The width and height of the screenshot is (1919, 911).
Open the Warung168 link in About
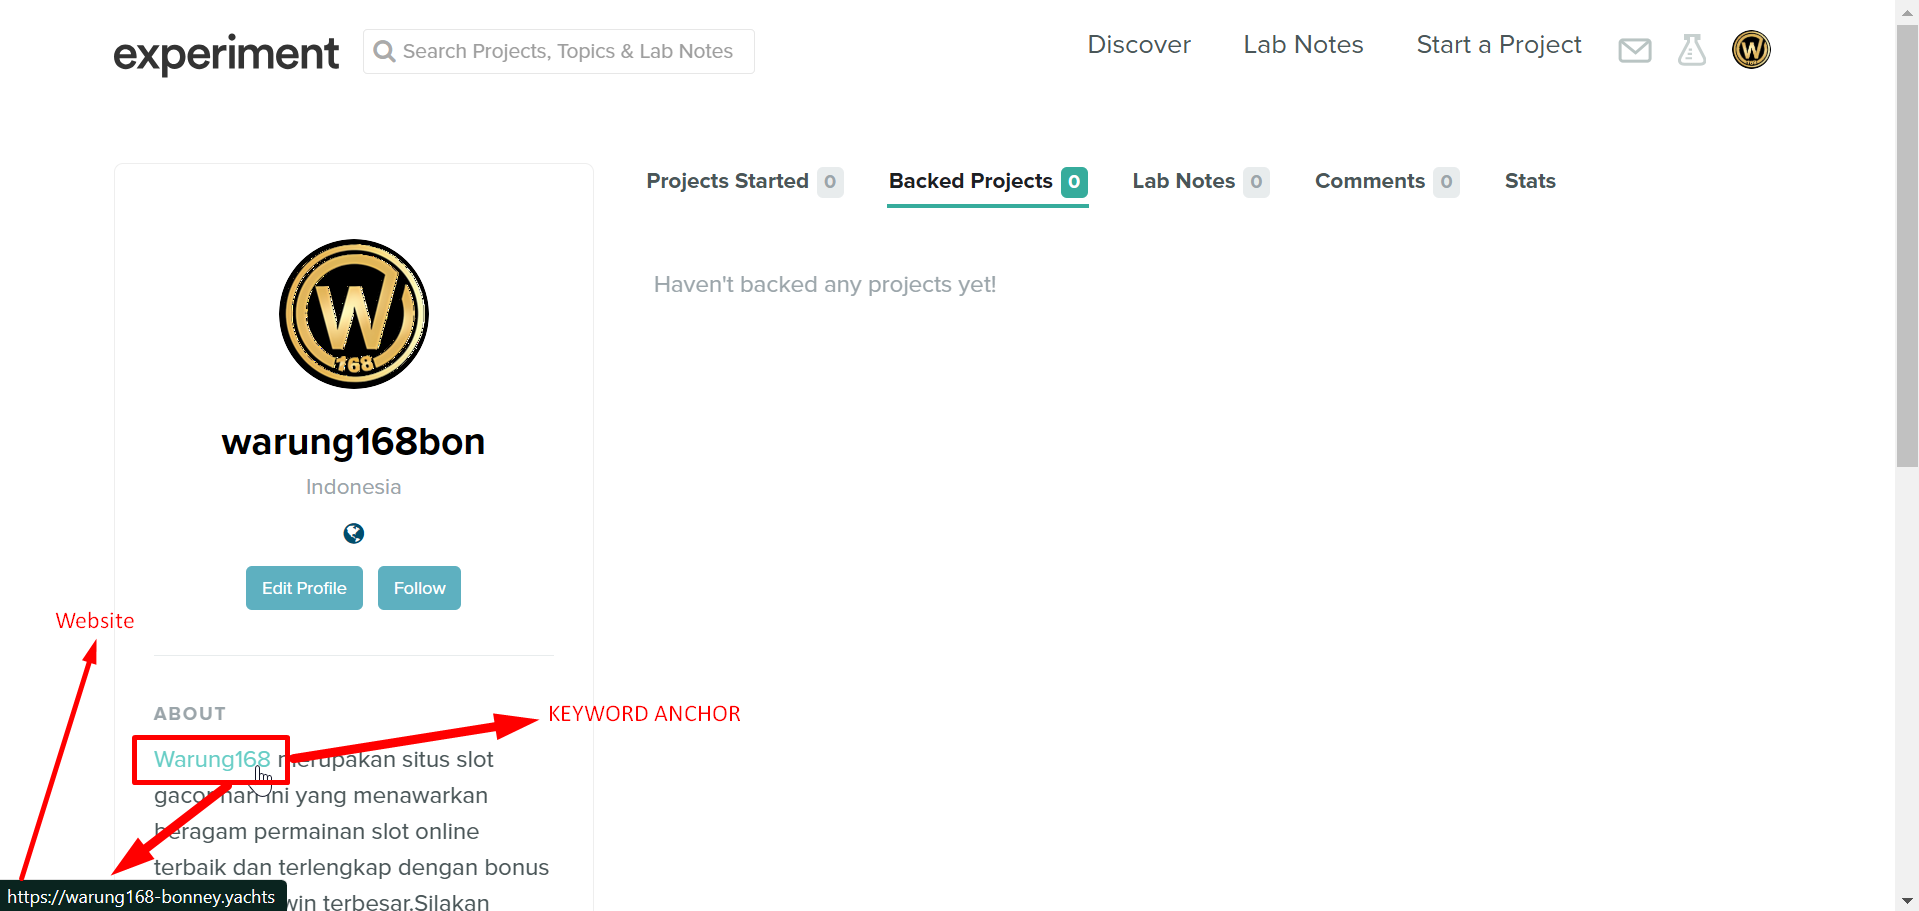pos(211,760)
